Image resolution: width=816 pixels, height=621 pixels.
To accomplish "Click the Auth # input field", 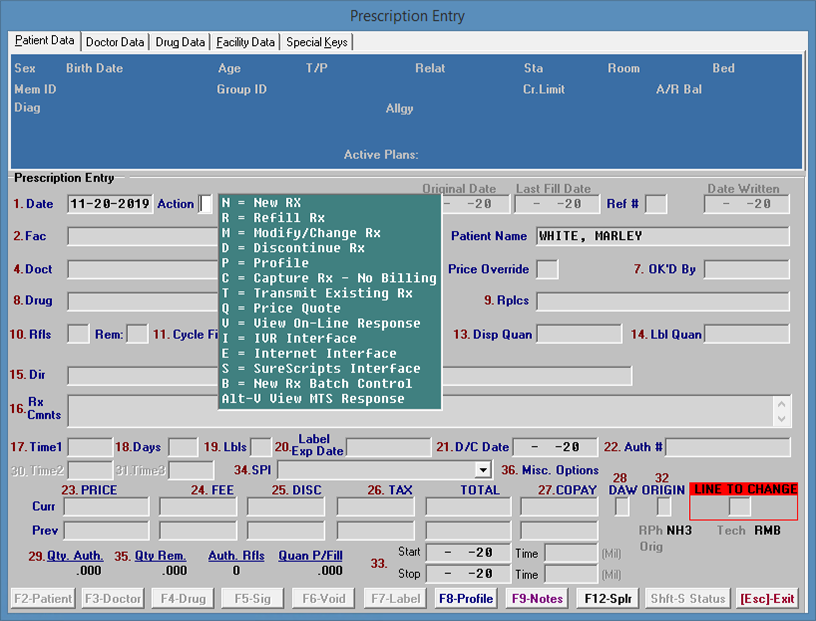I will click(727, 447).
